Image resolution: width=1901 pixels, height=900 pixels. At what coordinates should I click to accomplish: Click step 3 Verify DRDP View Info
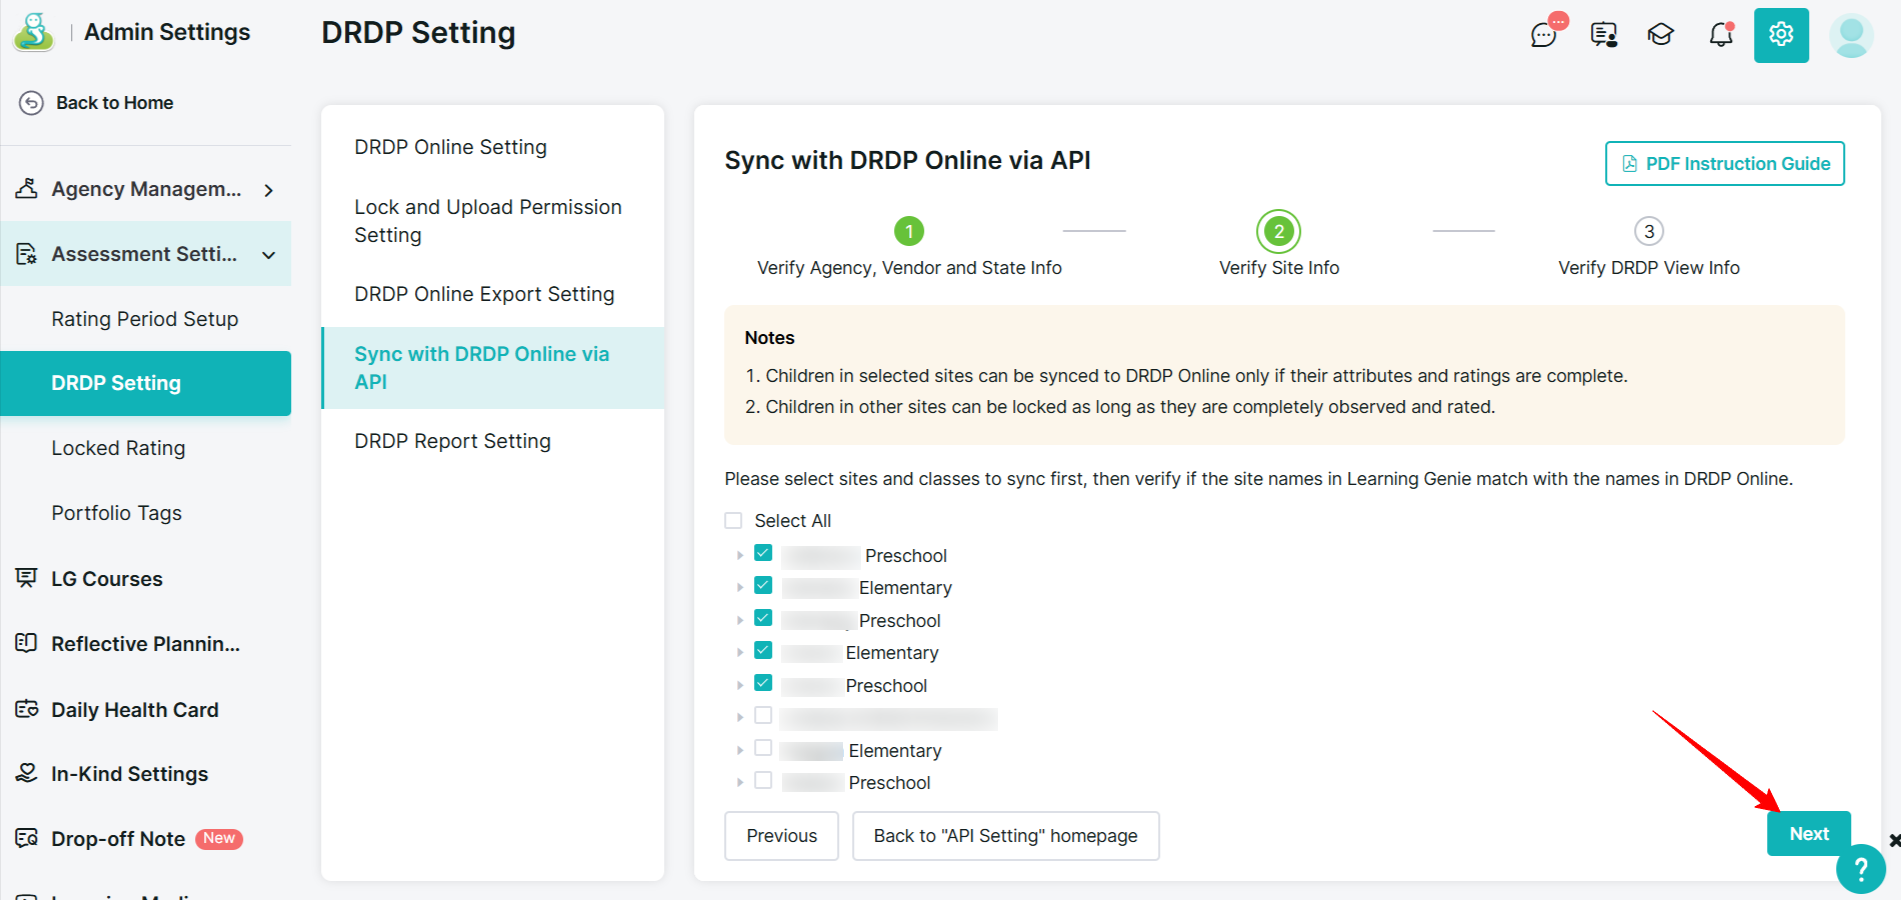click(1648, 232)
